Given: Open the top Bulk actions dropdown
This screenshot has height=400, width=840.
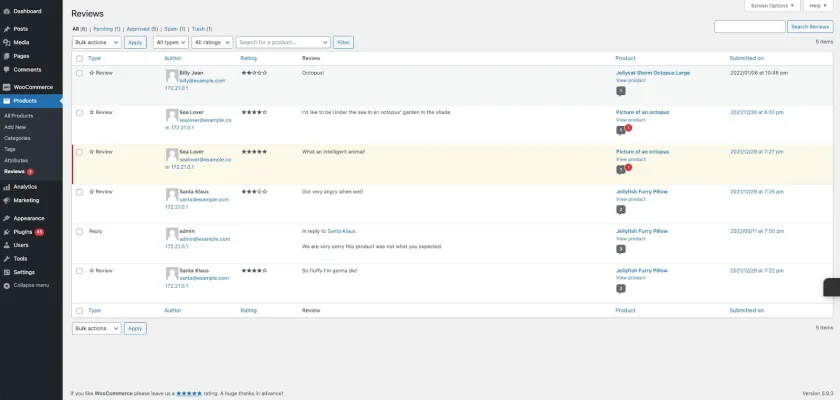Looking at the screenshot, I should point(96,42).
